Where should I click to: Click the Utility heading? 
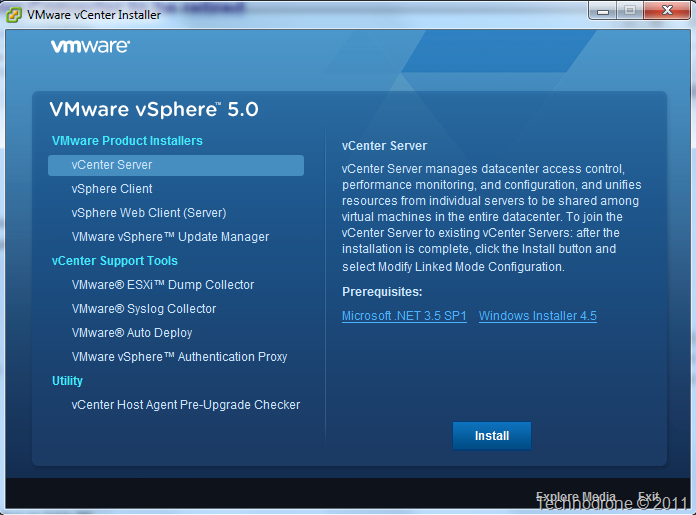point(67,381)
